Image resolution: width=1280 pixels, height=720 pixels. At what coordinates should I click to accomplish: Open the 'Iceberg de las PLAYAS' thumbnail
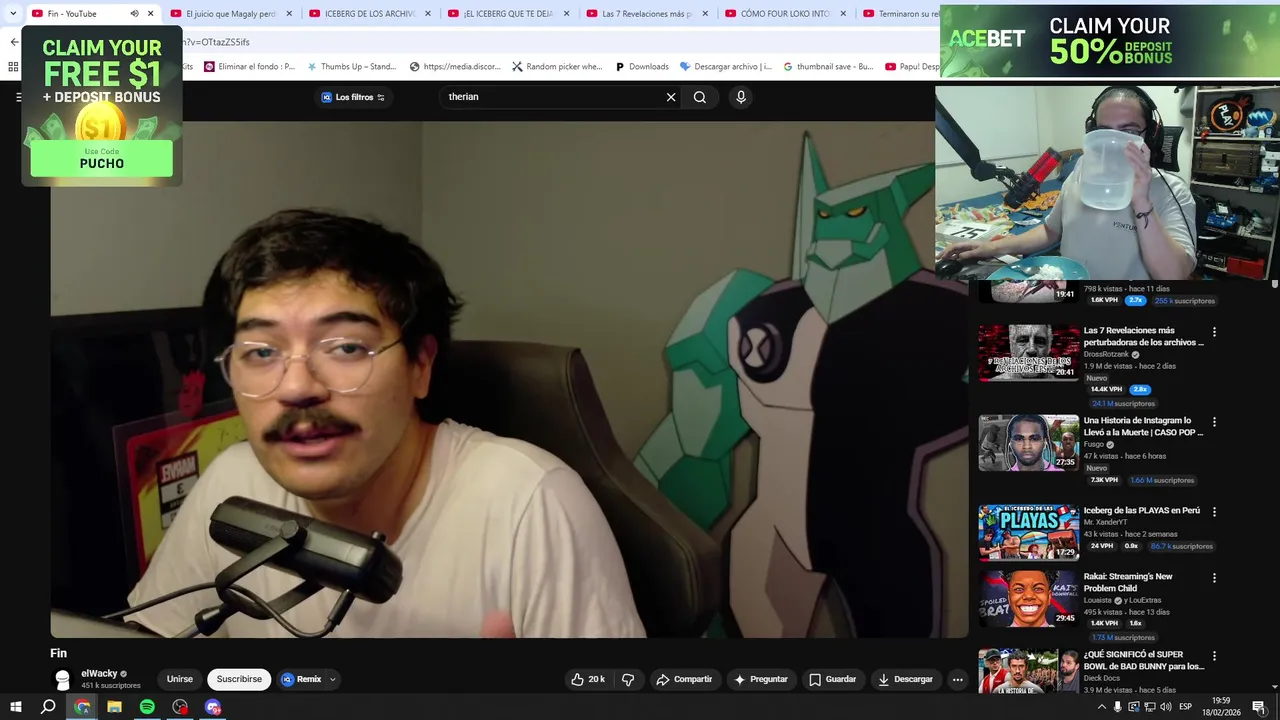pos(1028,532)
